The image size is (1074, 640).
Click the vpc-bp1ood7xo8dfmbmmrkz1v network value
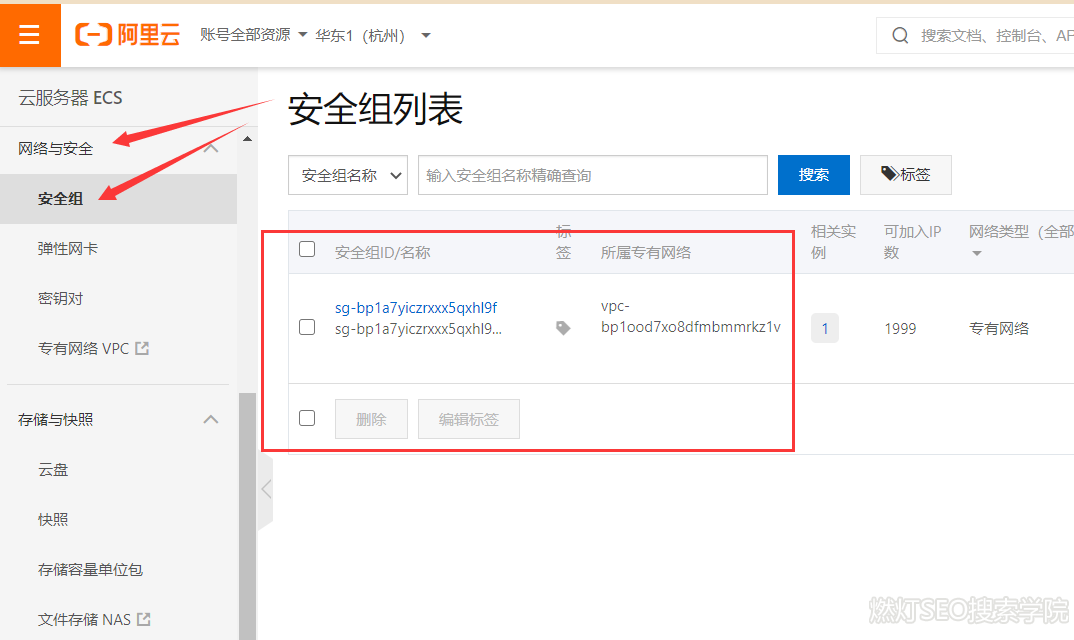point(690,317)
